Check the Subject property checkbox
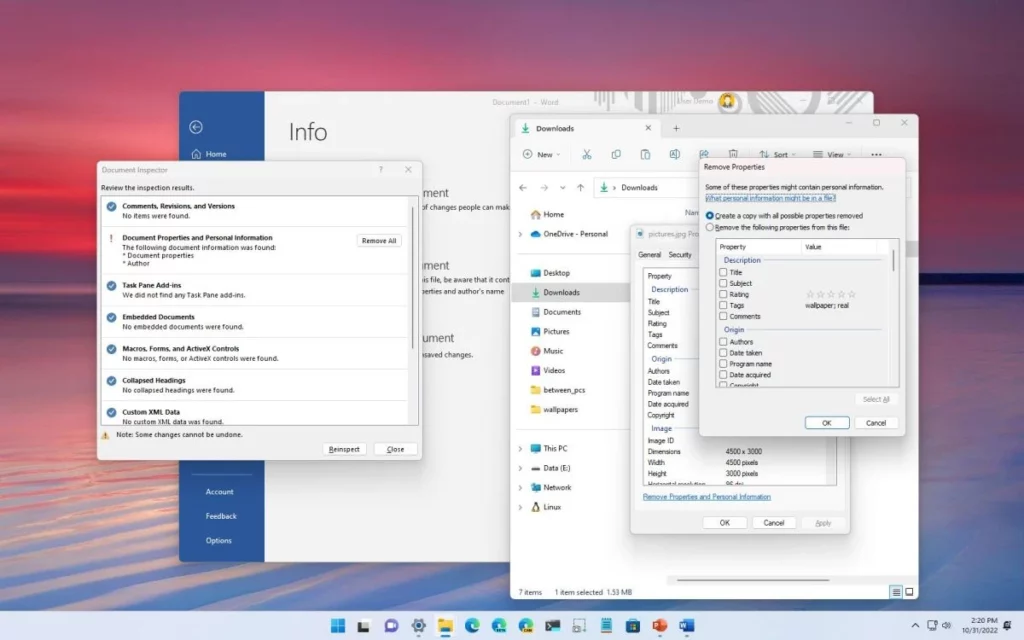This screenshot has height=640, width=1024. point(723,283)
